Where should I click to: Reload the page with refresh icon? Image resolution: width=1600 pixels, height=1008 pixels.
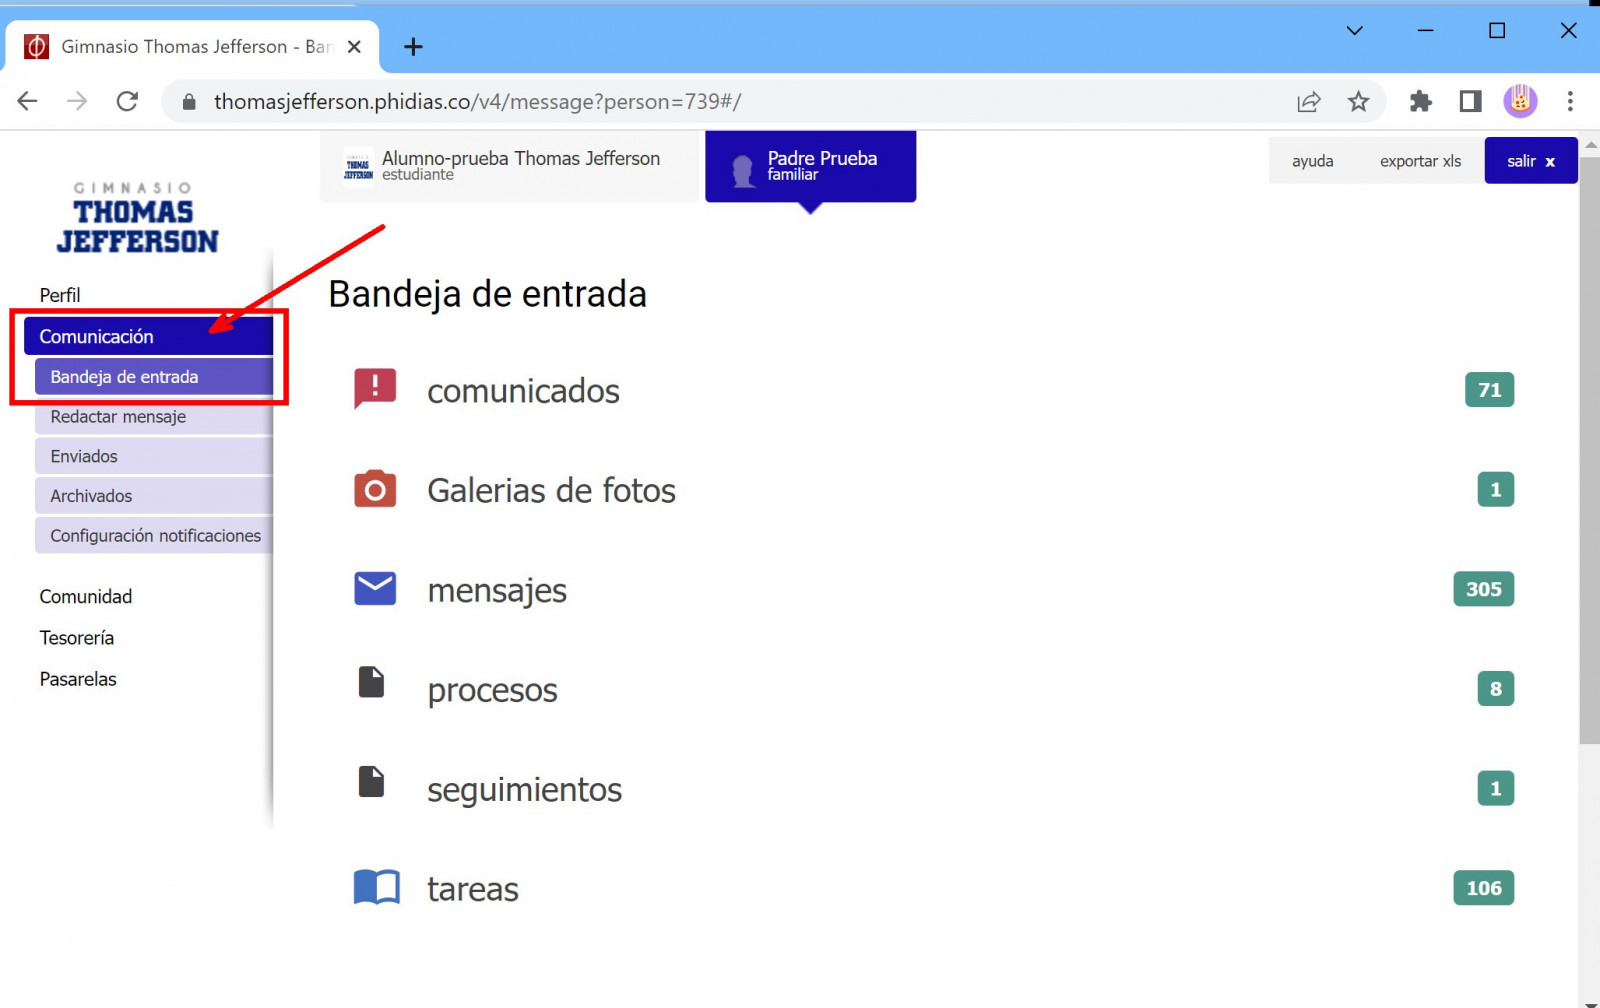(127, 101)
